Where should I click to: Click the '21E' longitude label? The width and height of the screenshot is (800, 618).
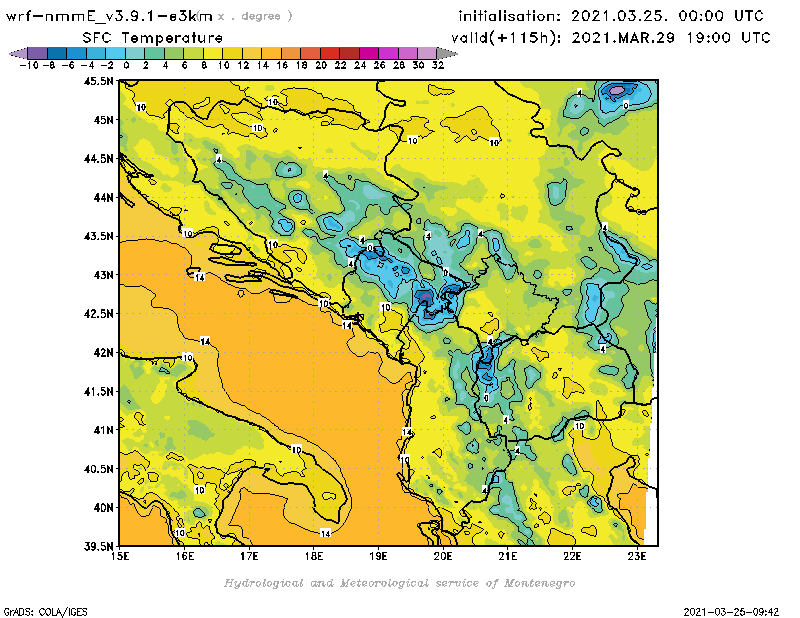pos(508,556)
